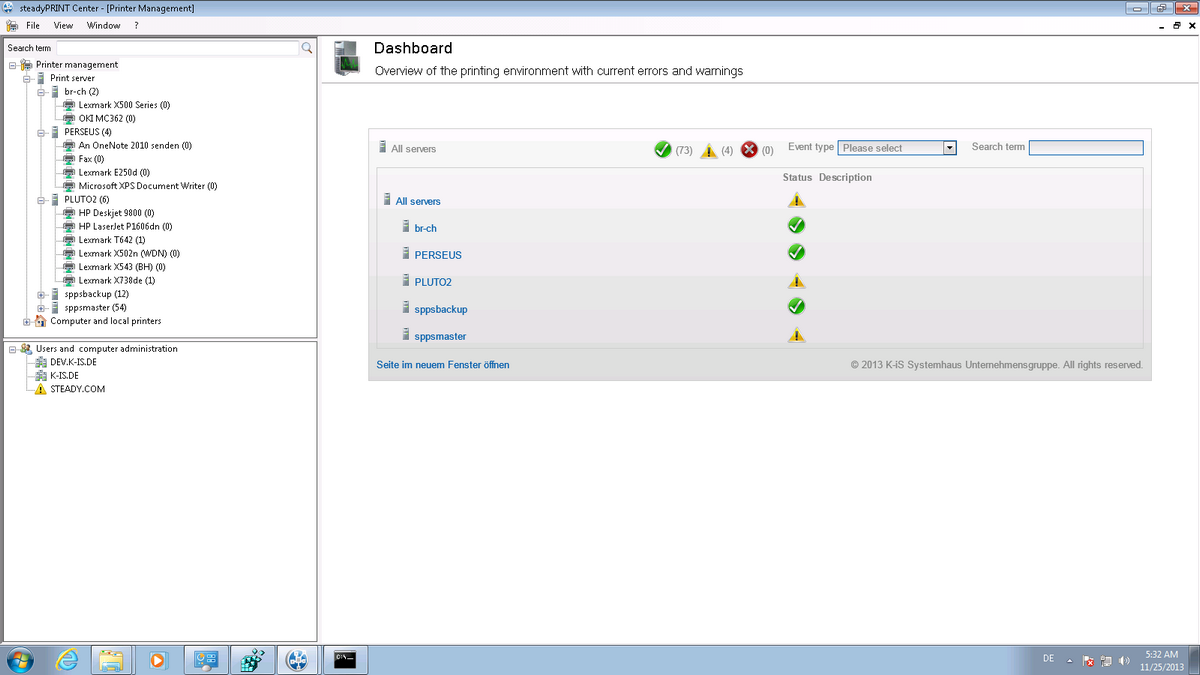Collapse the Printer management tree node

click(x=11, y=65)
